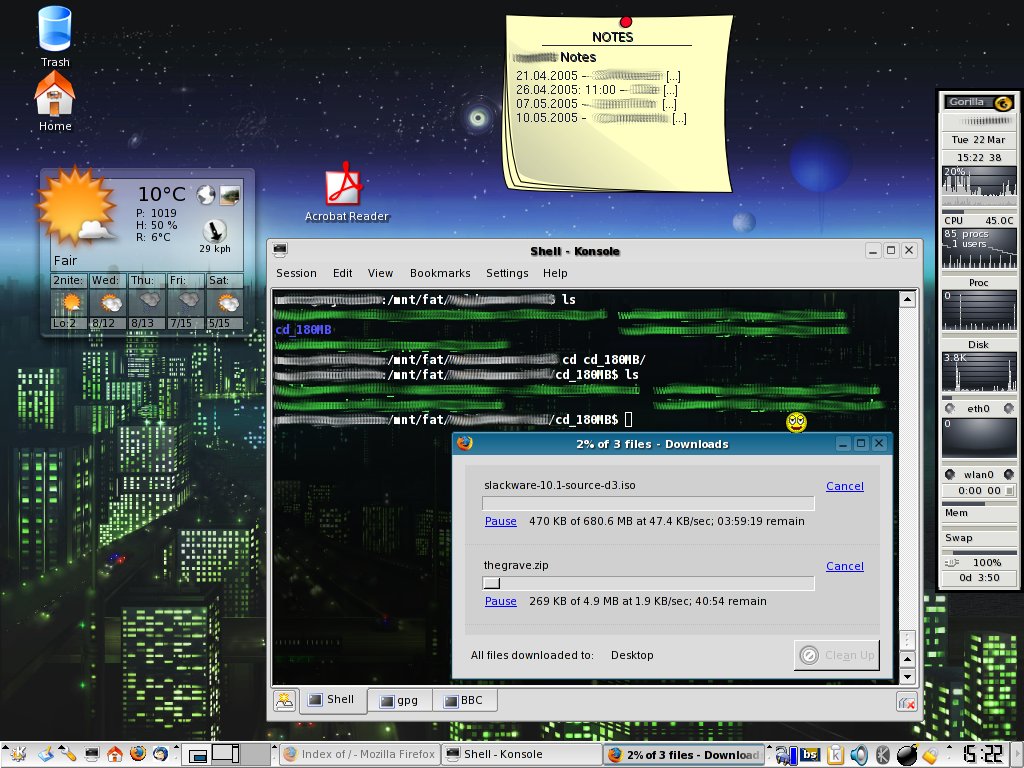Toggle the left wlan0 indicator light in GKrellM
This screenshot has width=1024, height=768.
click(x=950, y=475)
